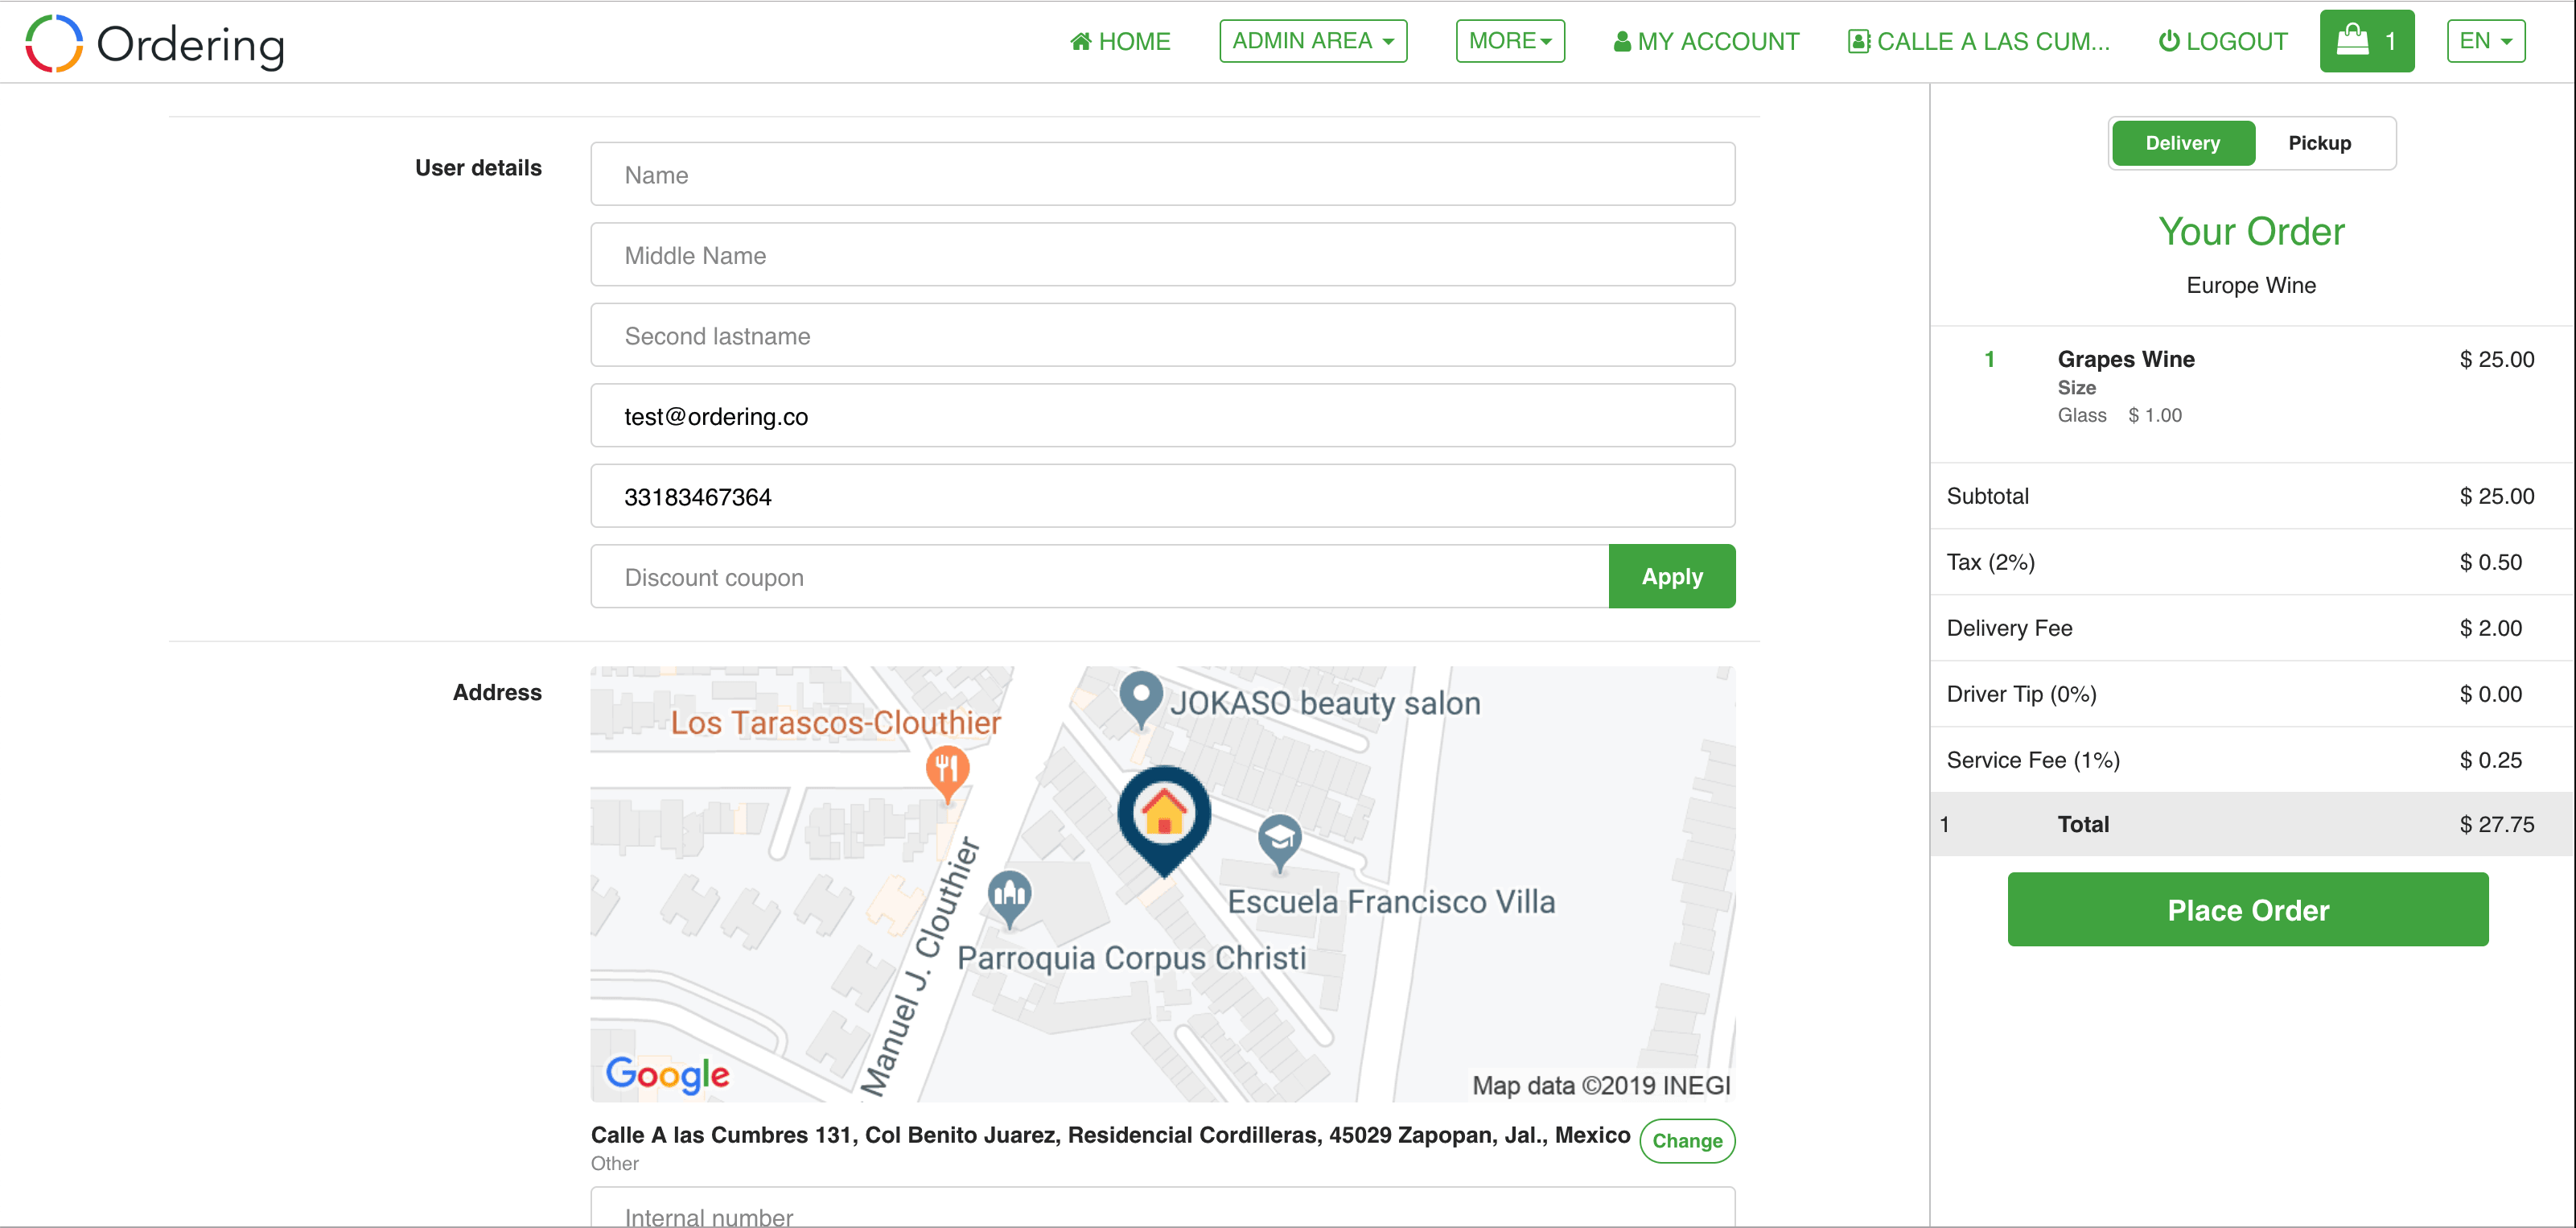
Task: Go to HOME in navigation
Action: coord(1120,41)
